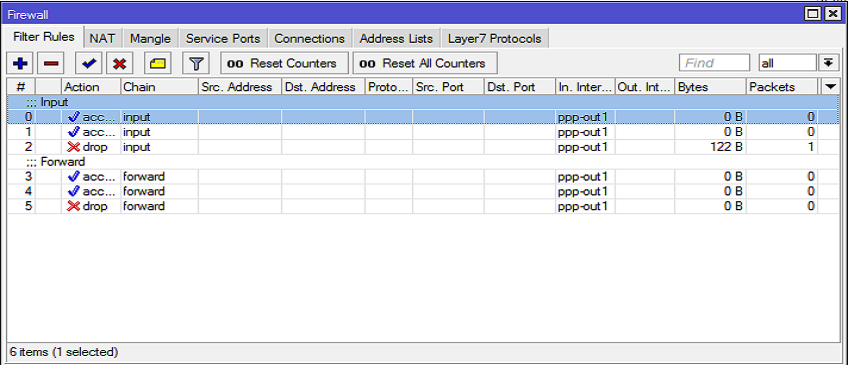Click 'ppp-out1' interface in rule 3

(x=583, y=176)
